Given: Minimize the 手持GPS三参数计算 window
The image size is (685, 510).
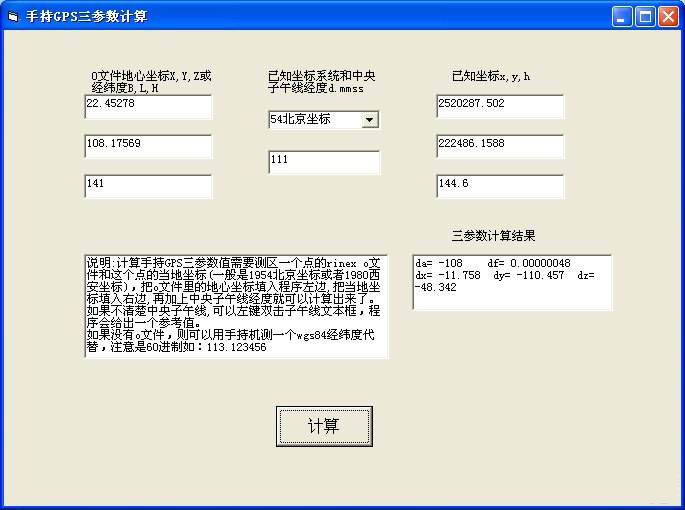Looking at the screenshot, I should click(x=623, y=16).
